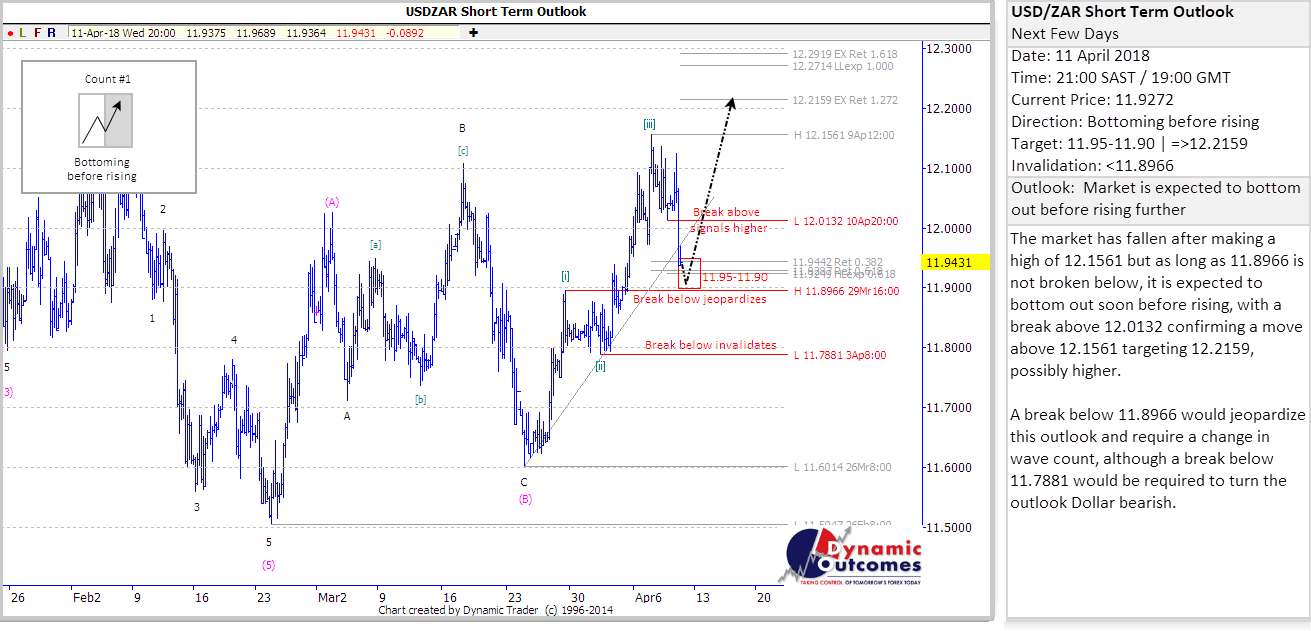The height and width of the screenshot is (631, 1311).
Task: Click the H 11.8966 29Mr16:00 label
Action: [846, 291]
